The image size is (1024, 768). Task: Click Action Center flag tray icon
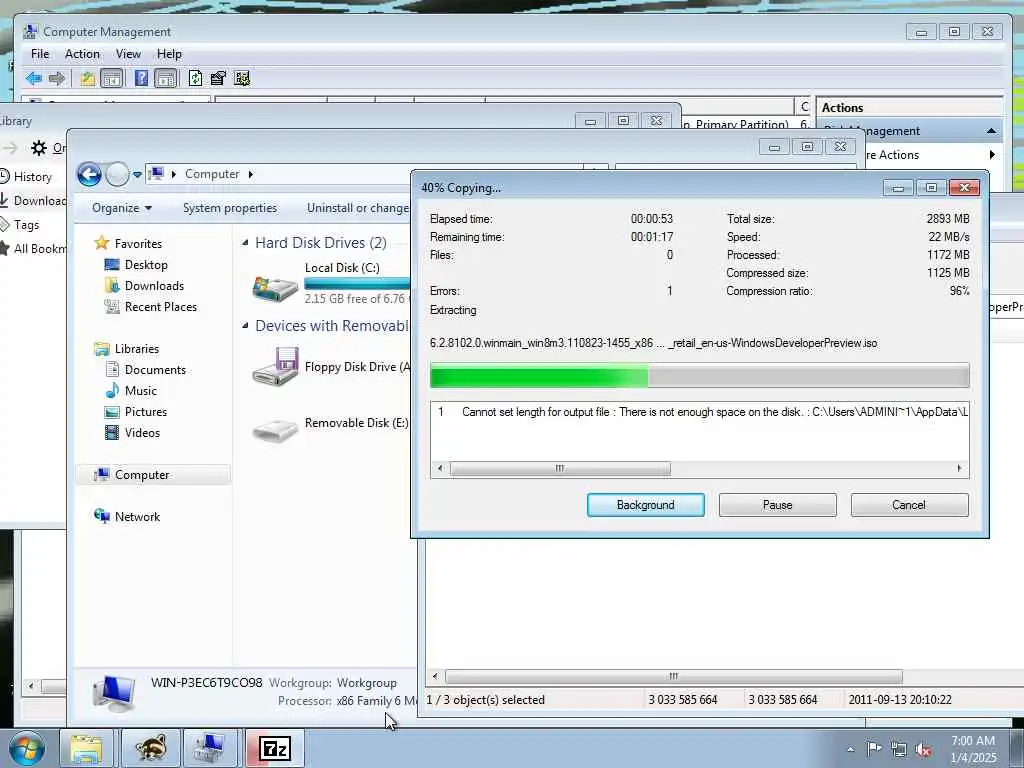point(874,749)
